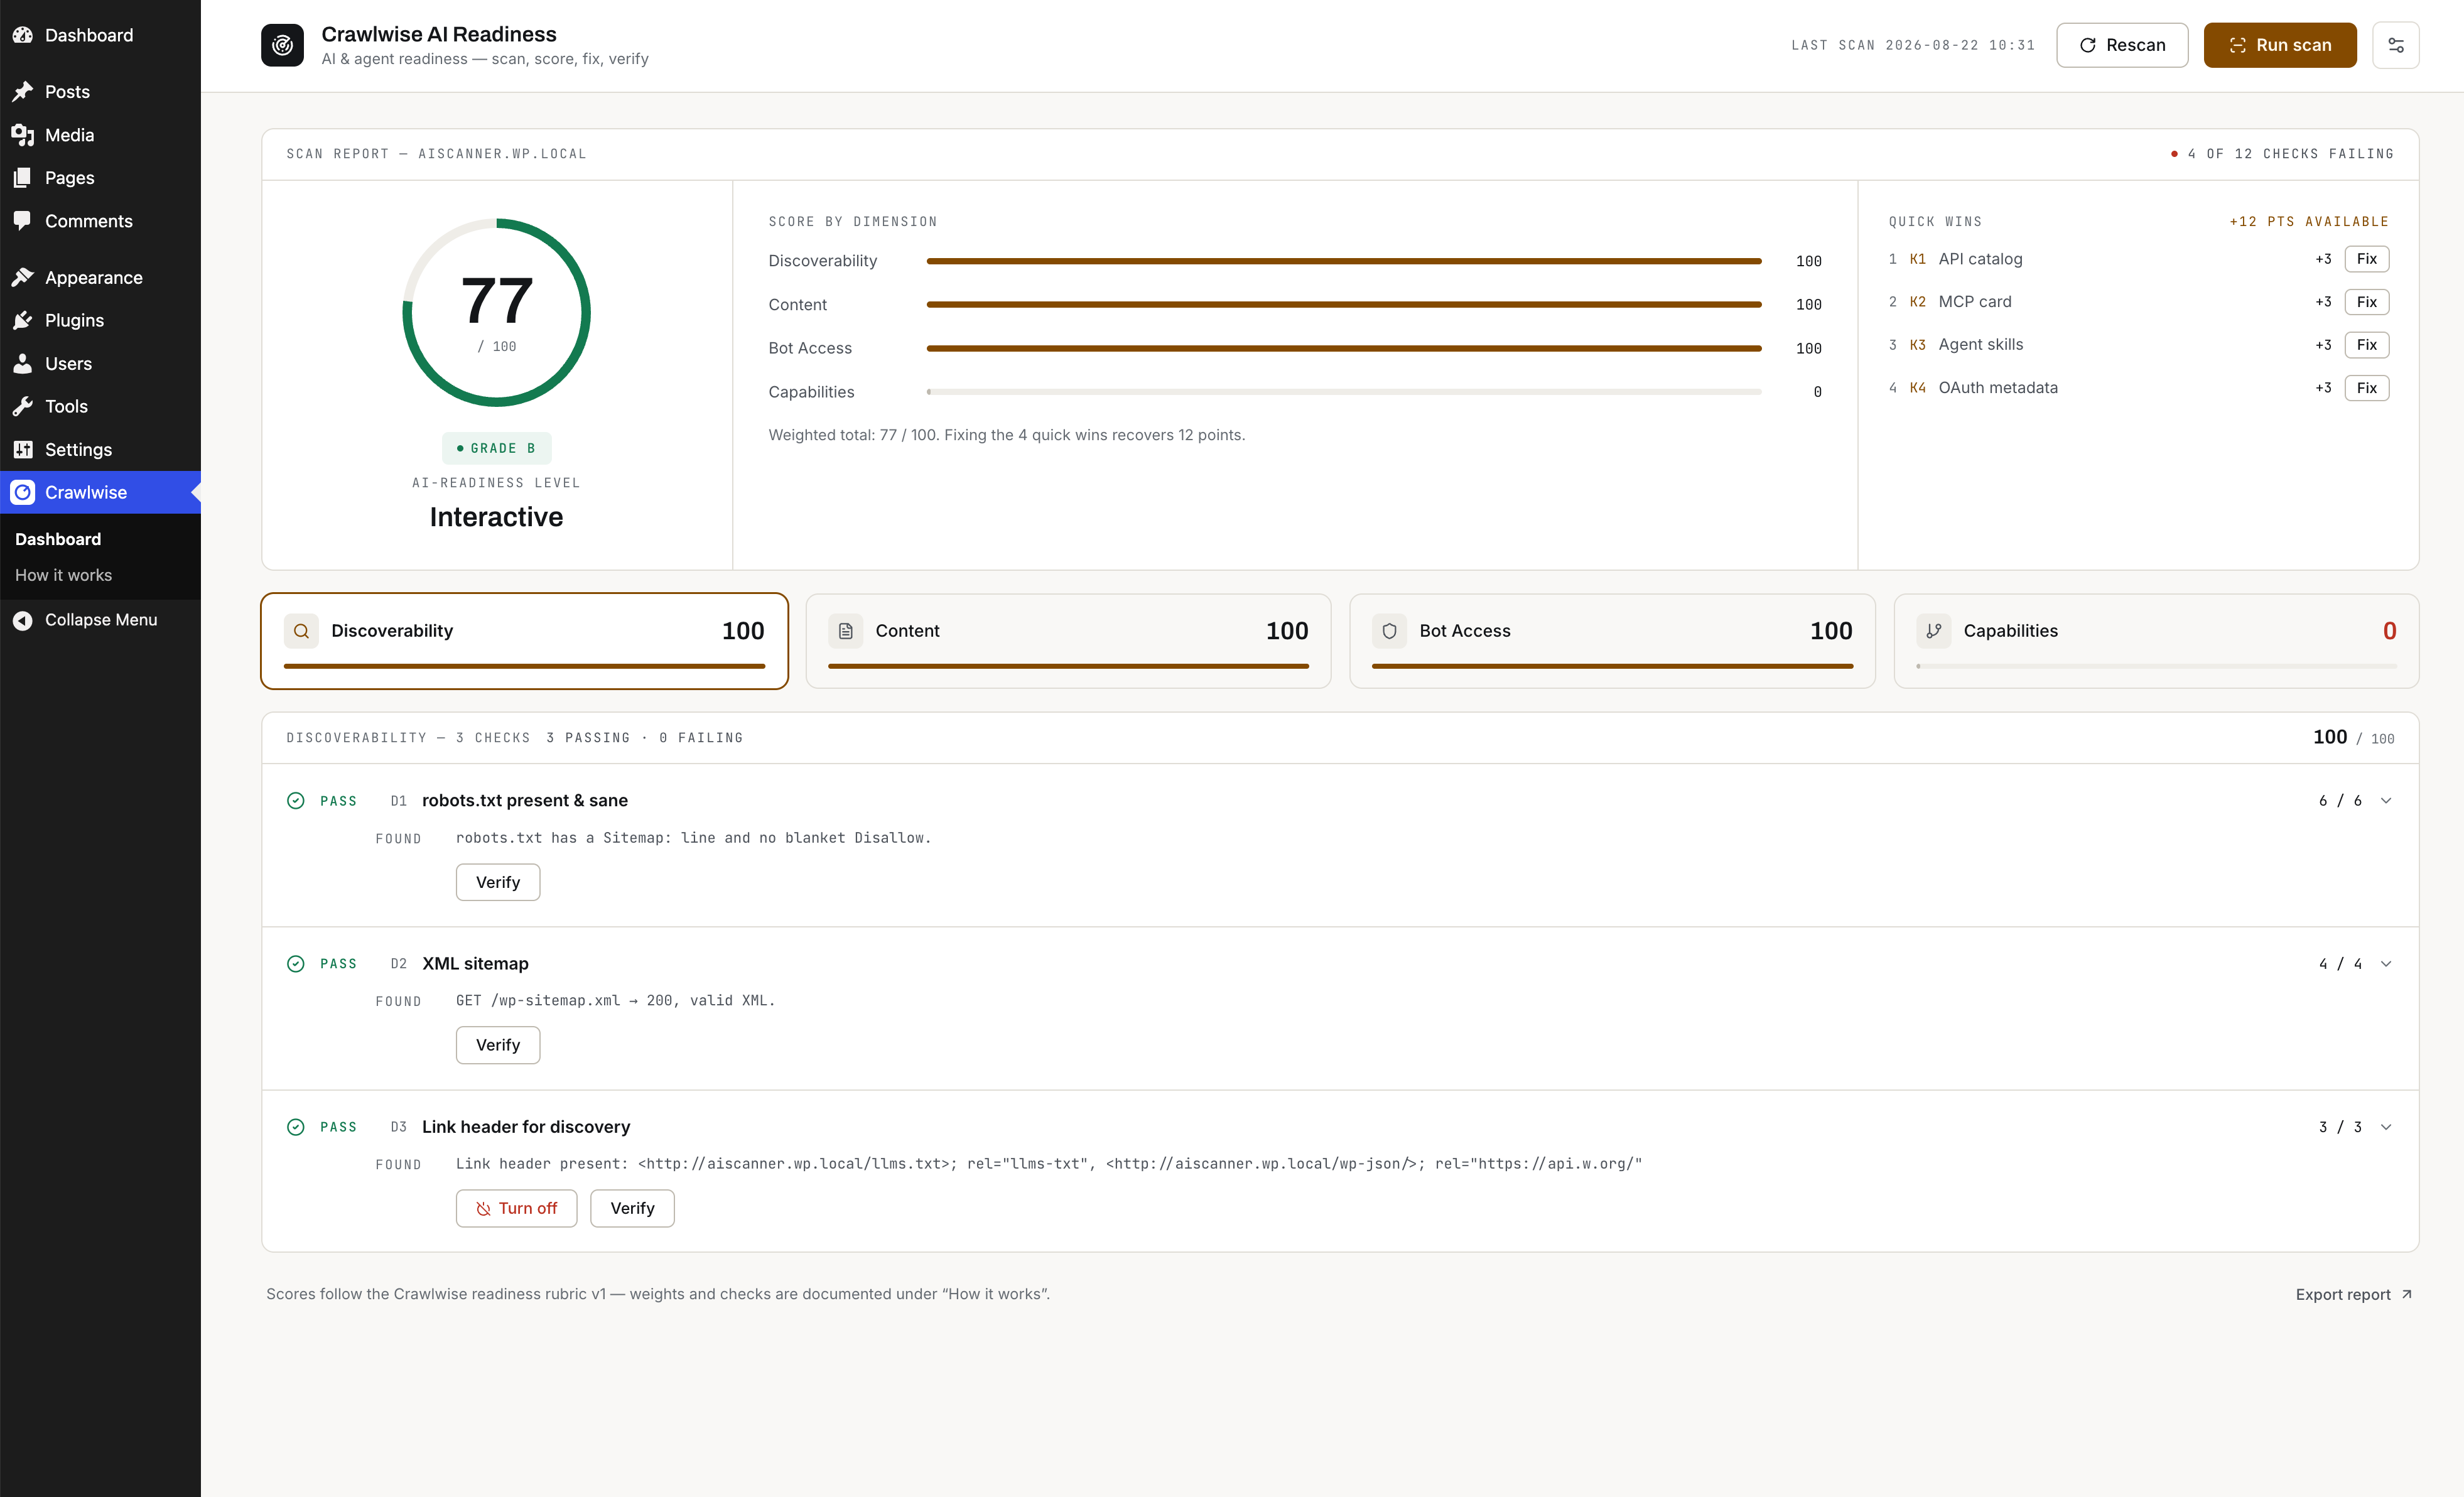Fix the OAuth metadata quick win
The image size is (2464, 1497).
click(2366, 388)
